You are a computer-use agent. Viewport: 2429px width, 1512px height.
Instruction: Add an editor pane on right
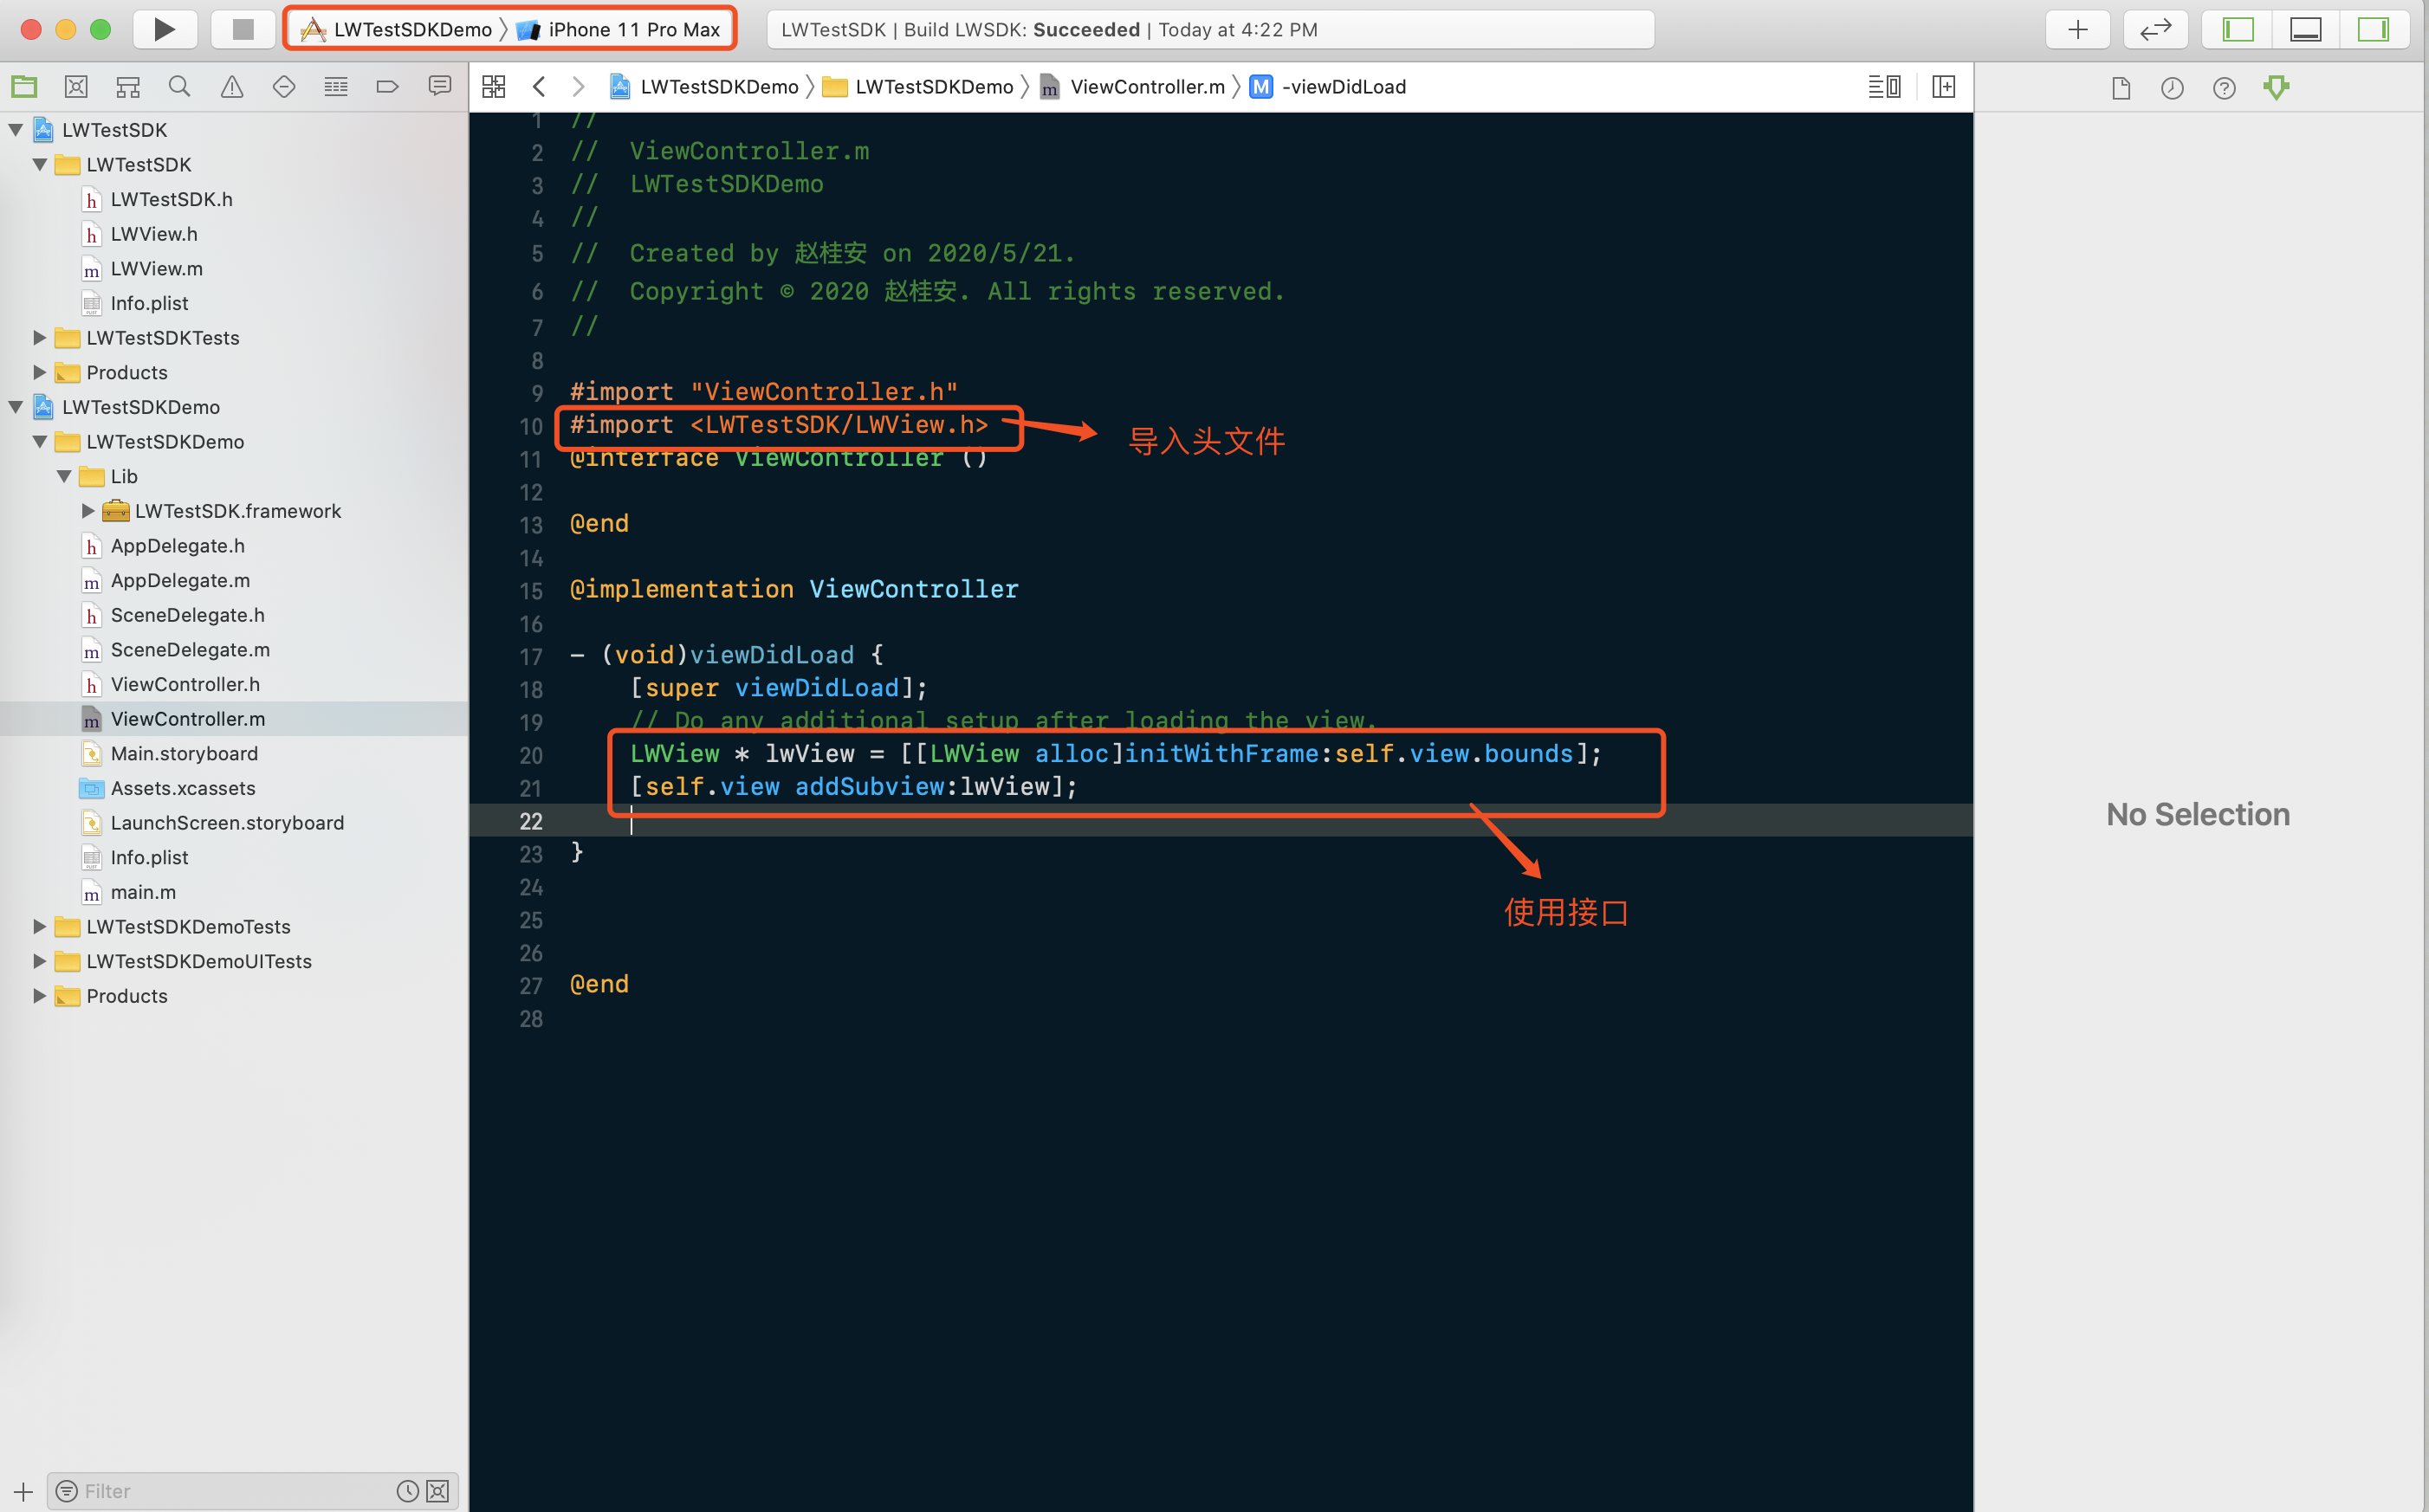[x=1943, y=87]
